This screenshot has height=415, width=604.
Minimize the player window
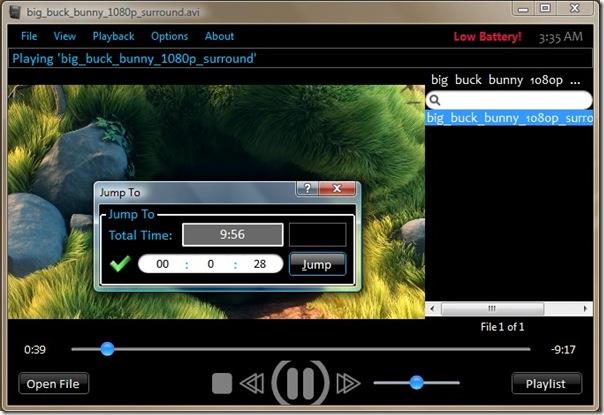523,8
